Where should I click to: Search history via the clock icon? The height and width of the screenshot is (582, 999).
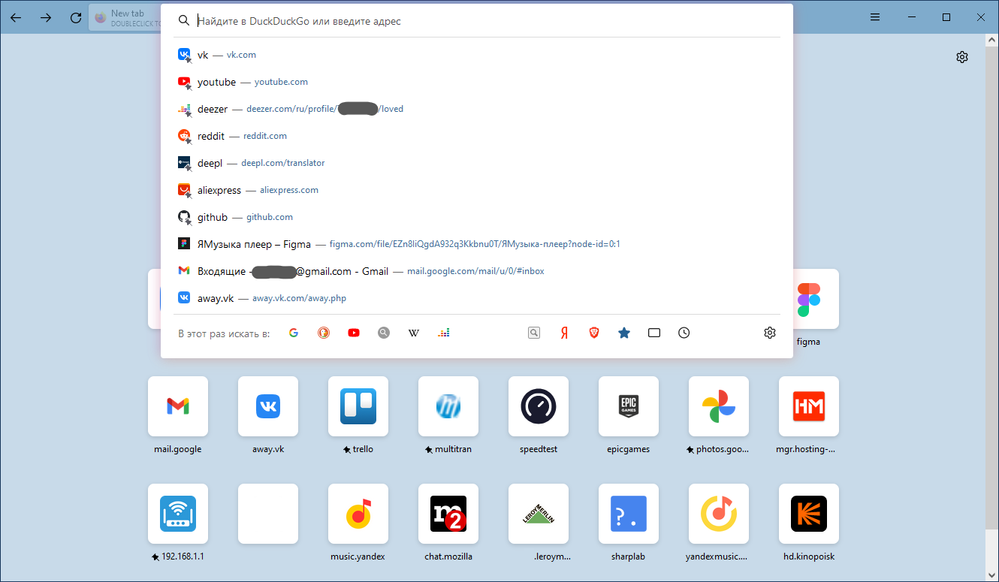[x=684, y=333]
